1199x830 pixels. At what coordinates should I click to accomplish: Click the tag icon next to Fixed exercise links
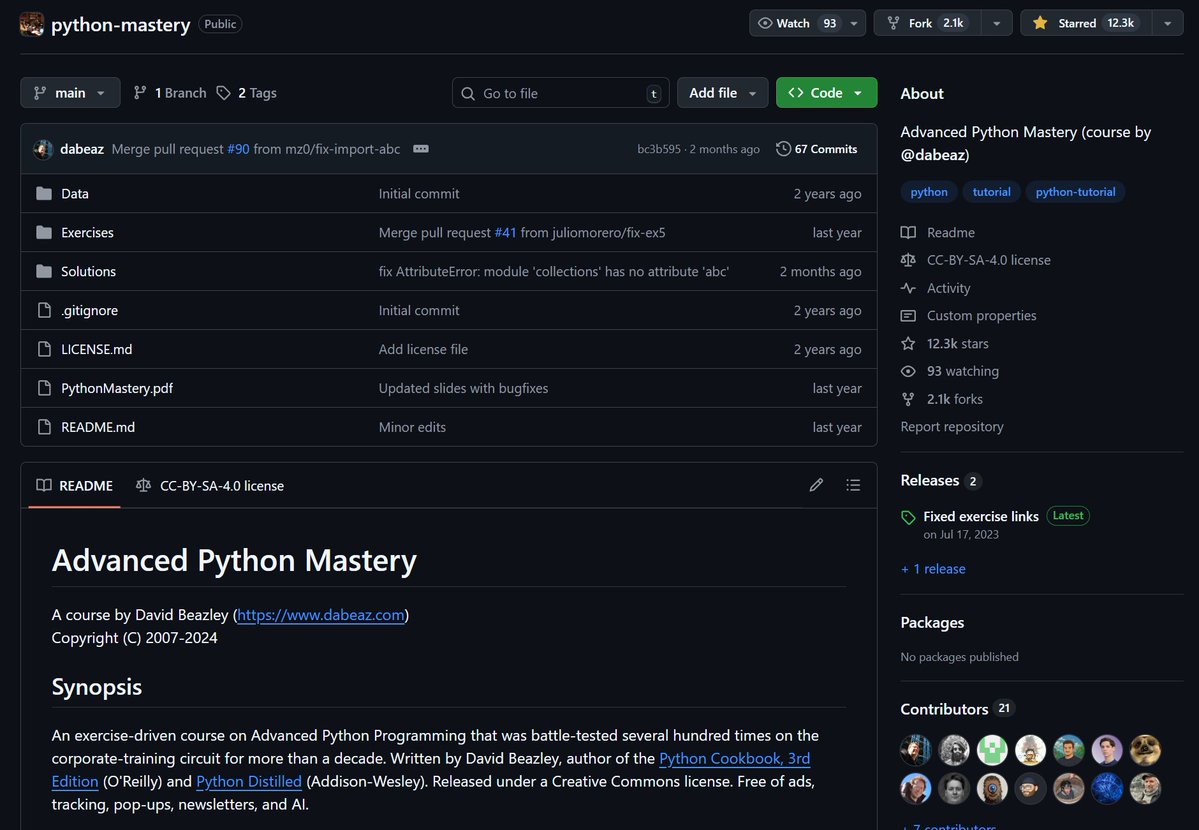908,518
